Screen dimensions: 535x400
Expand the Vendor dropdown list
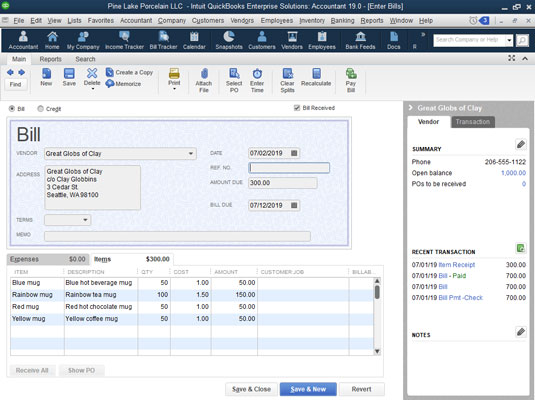click(x=191, y=154)
